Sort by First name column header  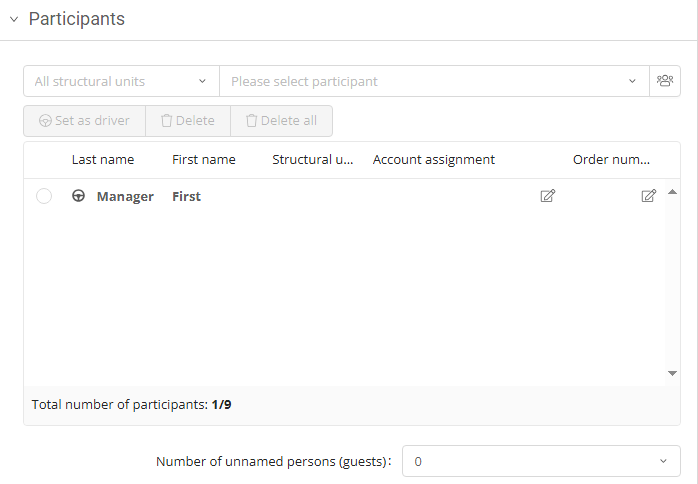(x=204, y=160)
